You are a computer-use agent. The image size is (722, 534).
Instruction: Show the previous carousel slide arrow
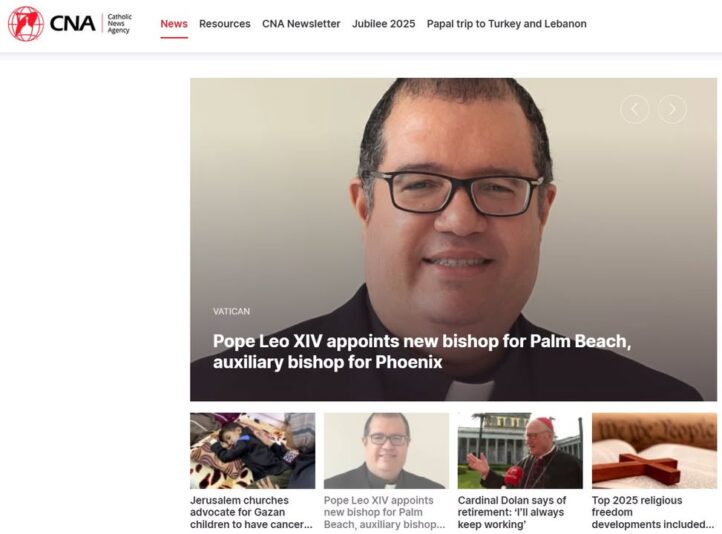point(635,109)
